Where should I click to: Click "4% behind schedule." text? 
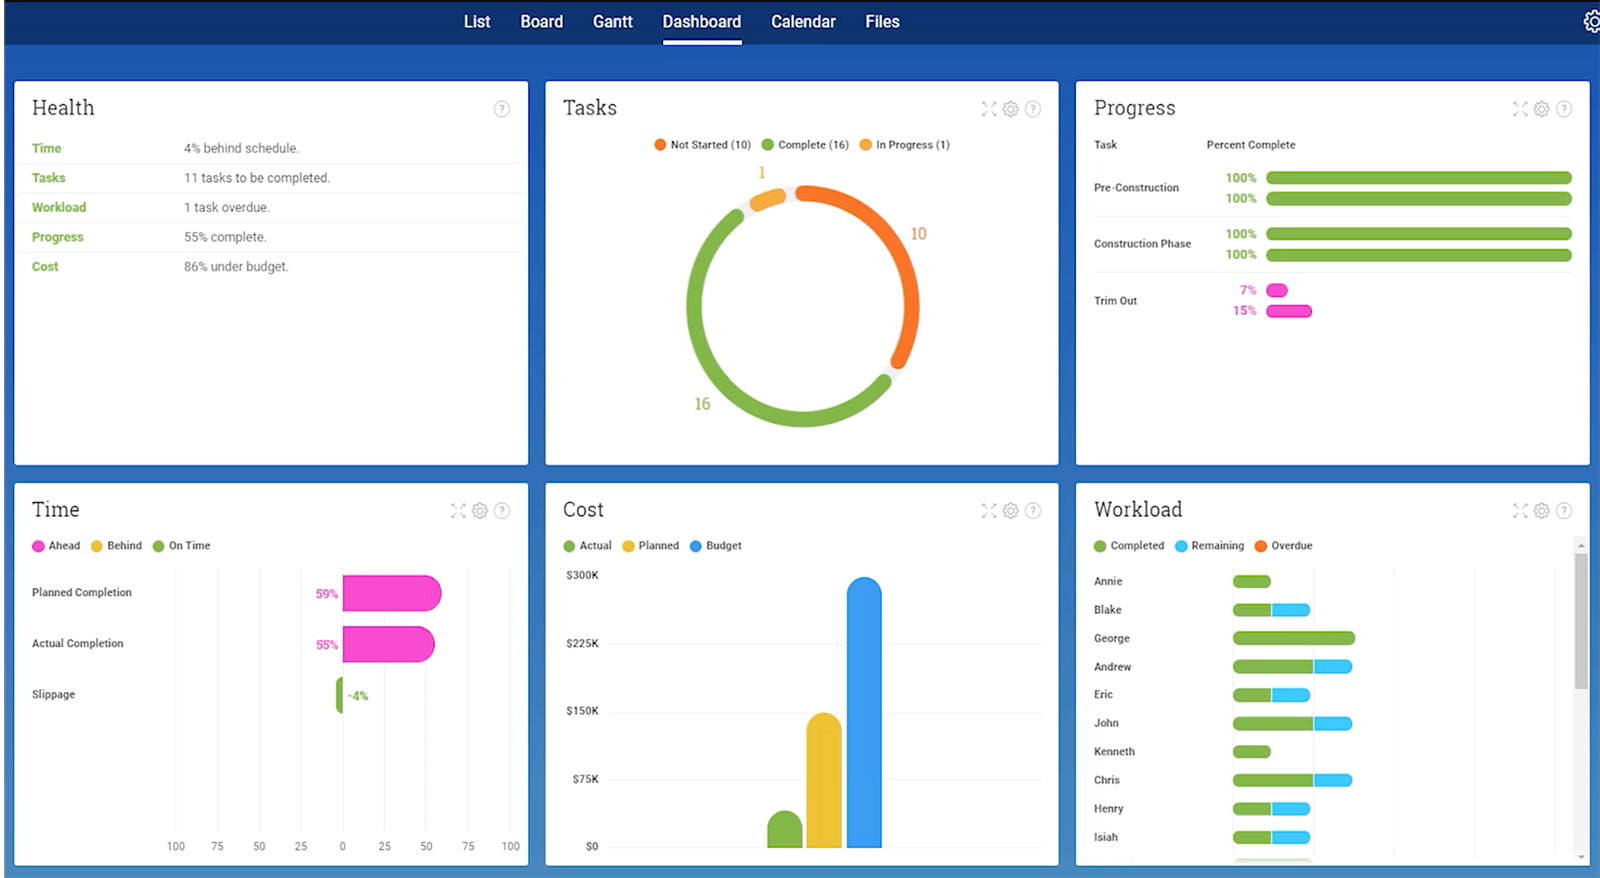coord(241,148)
